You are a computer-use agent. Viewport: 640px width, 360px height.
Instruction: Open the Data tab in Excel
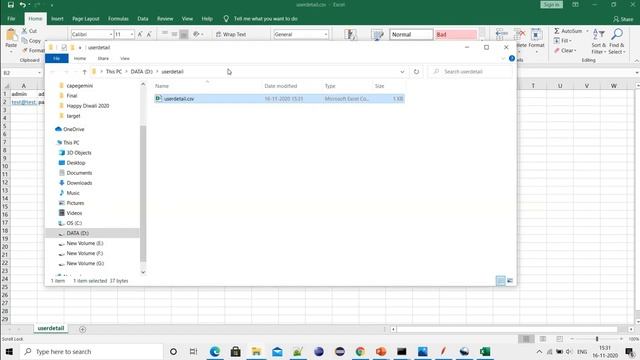(x=143, y=19)
